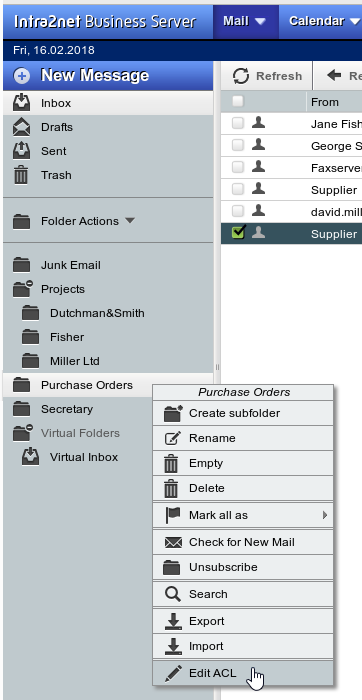Toggle the select-all checkbox in header
Viewport: 362px width, 700px height.
point(238,101)
